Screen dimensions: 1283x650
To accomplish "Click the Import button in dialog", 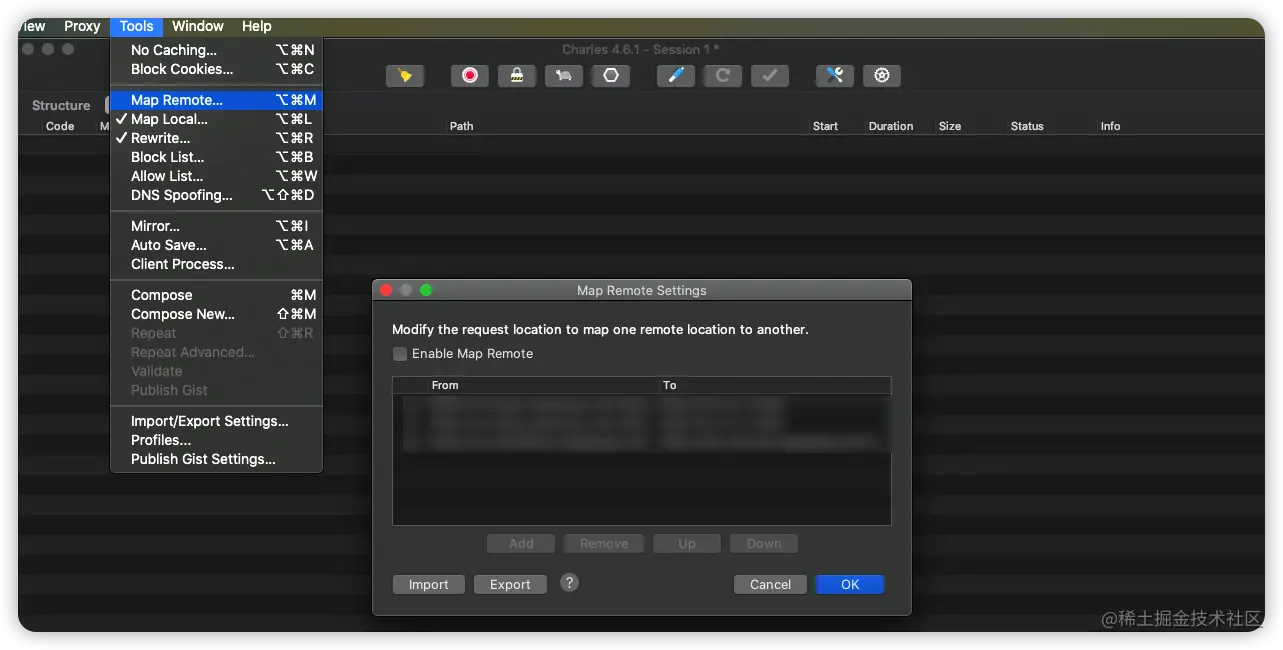I will (x=429, y=585).
